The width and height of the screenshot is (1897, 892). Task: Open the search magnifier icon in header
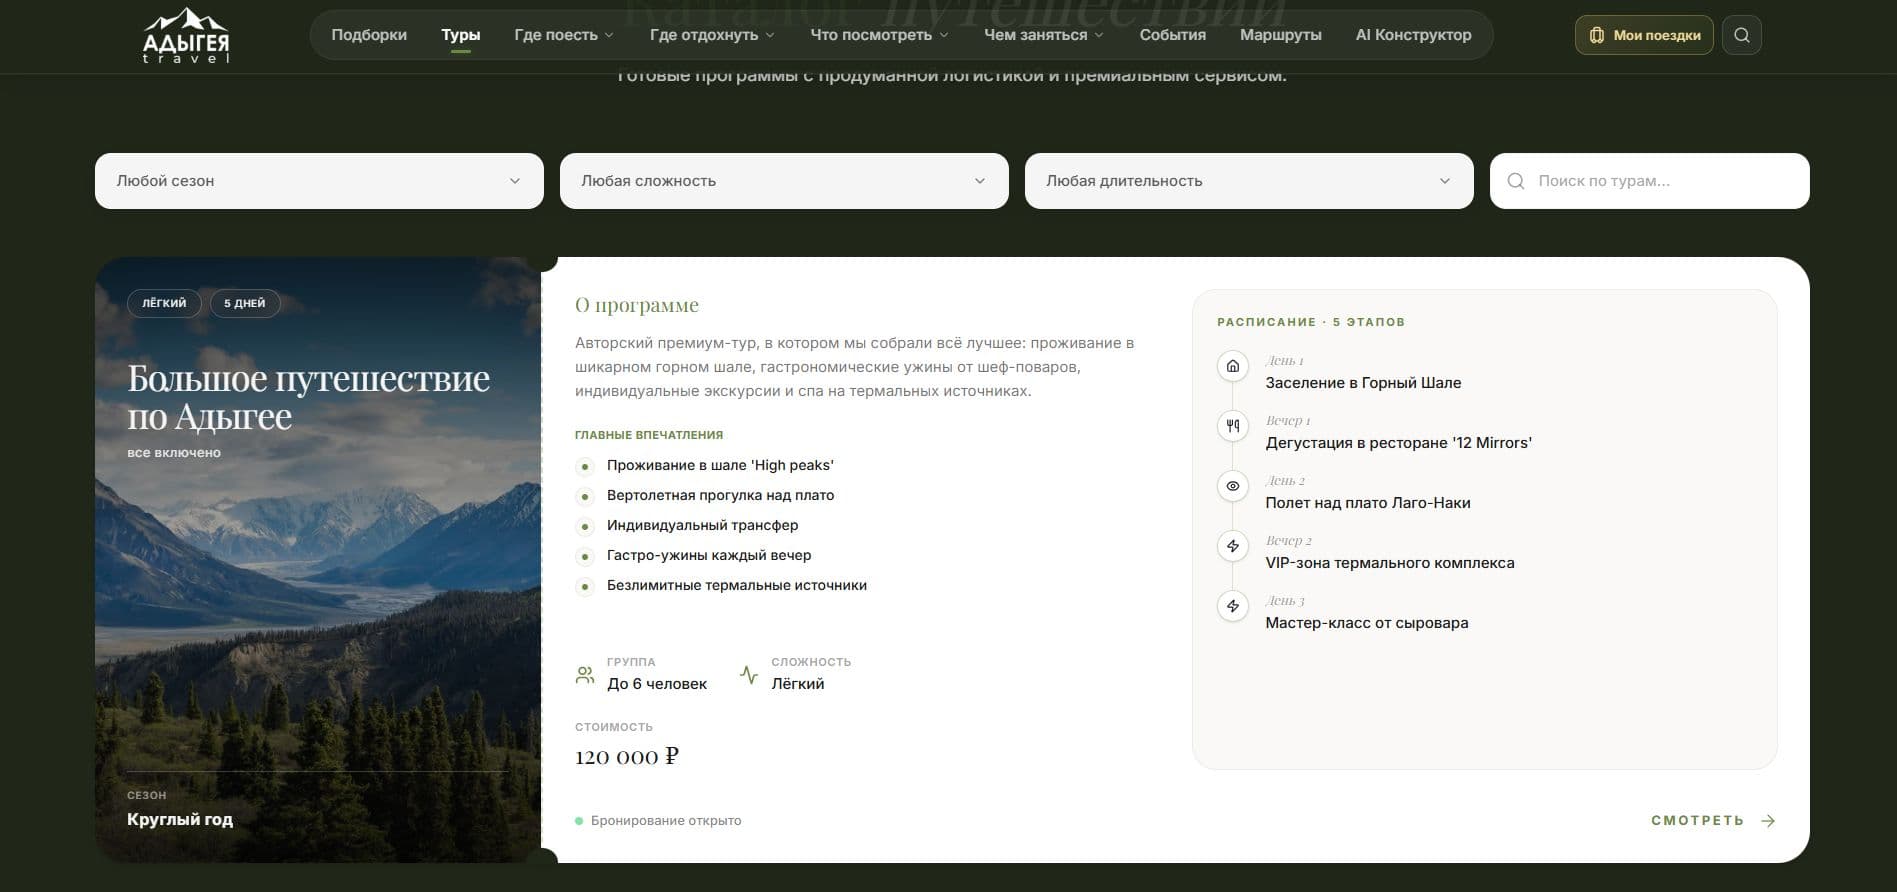point(1742,35)
